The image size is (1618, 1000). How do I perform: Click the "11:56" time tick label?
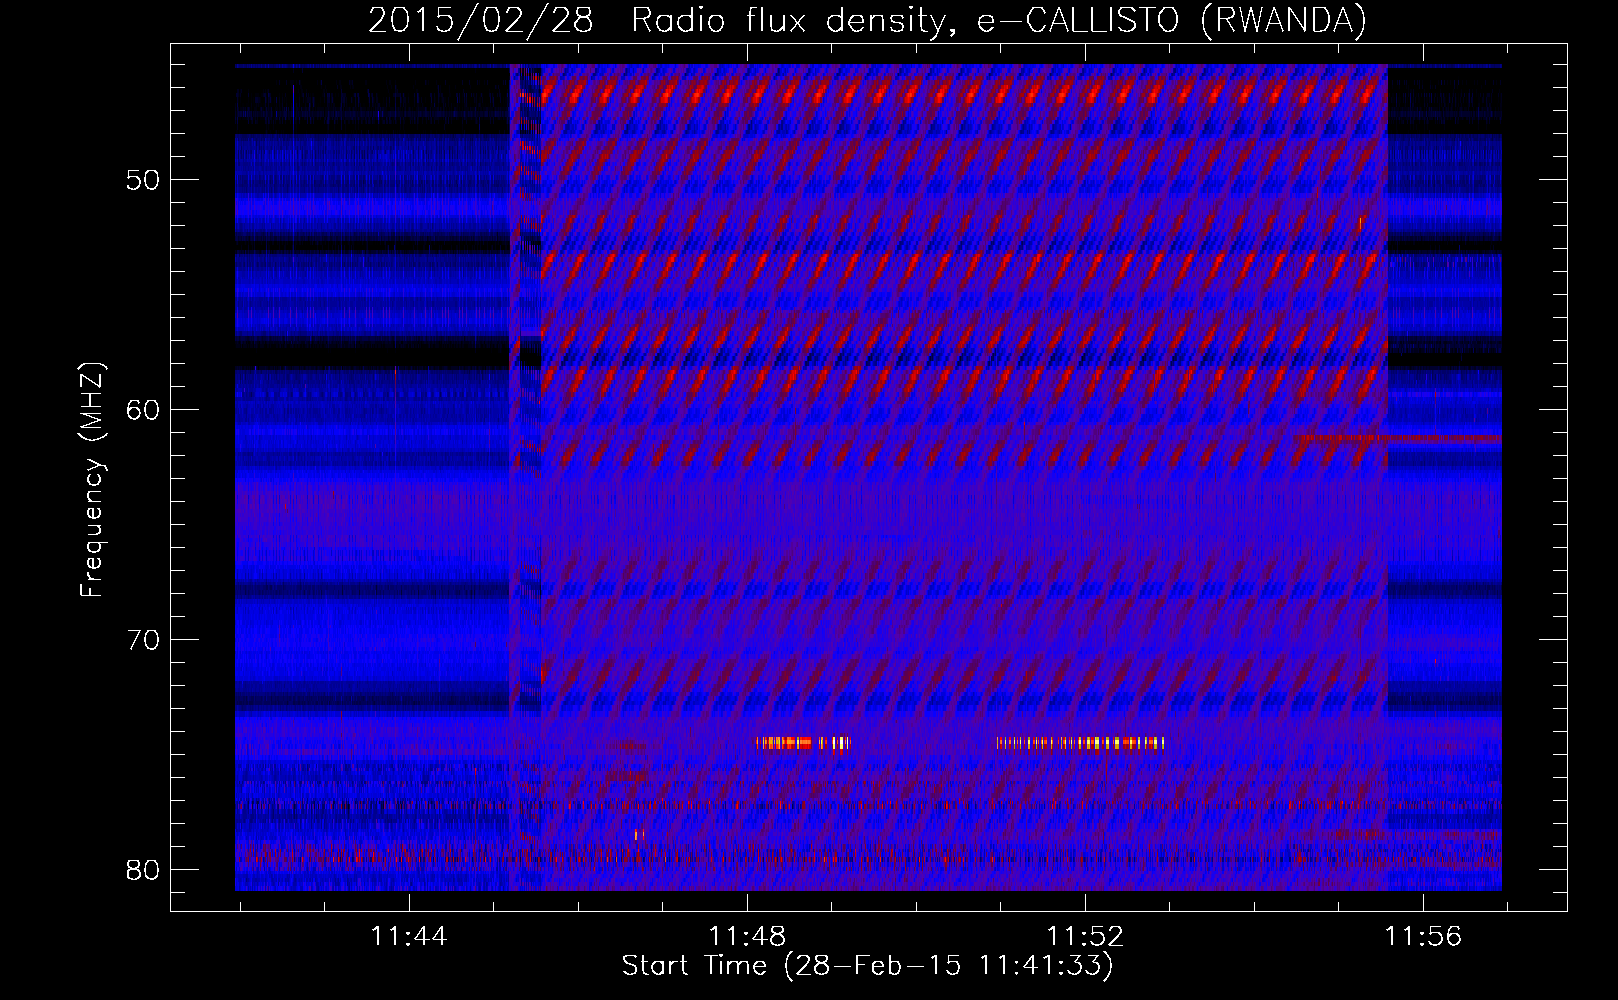pos(1423,936)
